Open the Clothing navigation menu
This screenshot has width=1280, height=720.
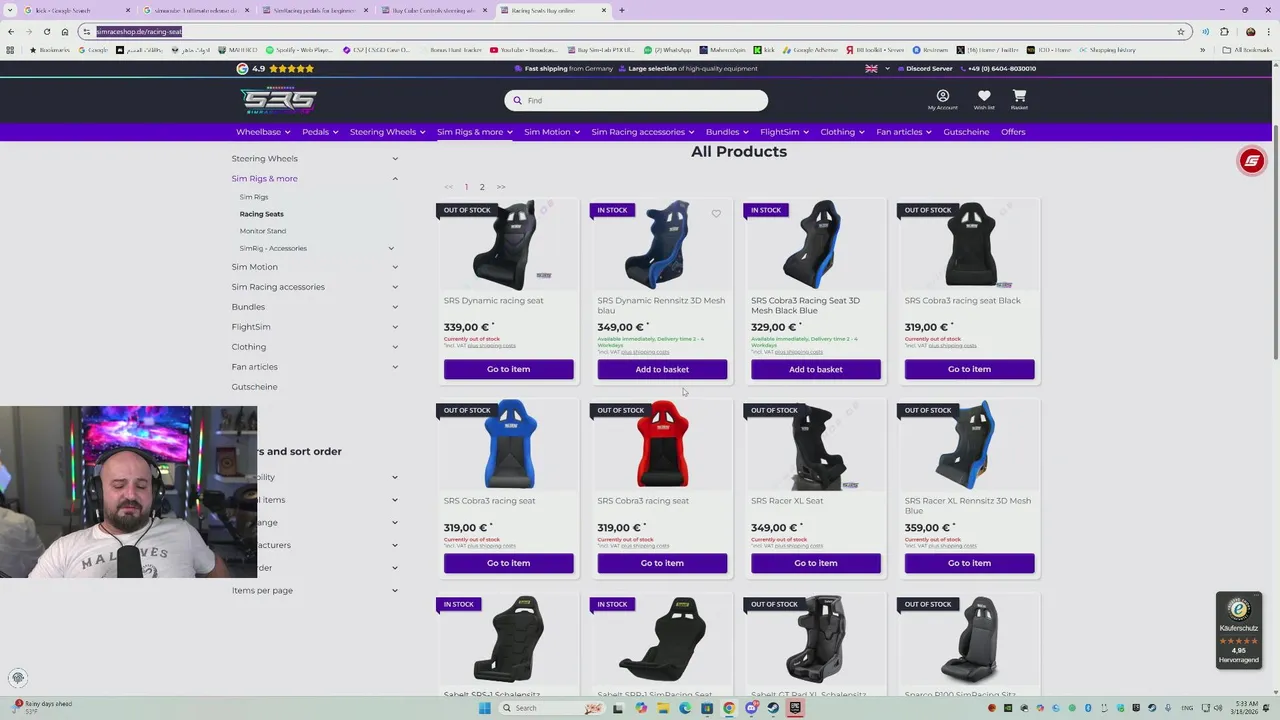click(843, 132)
